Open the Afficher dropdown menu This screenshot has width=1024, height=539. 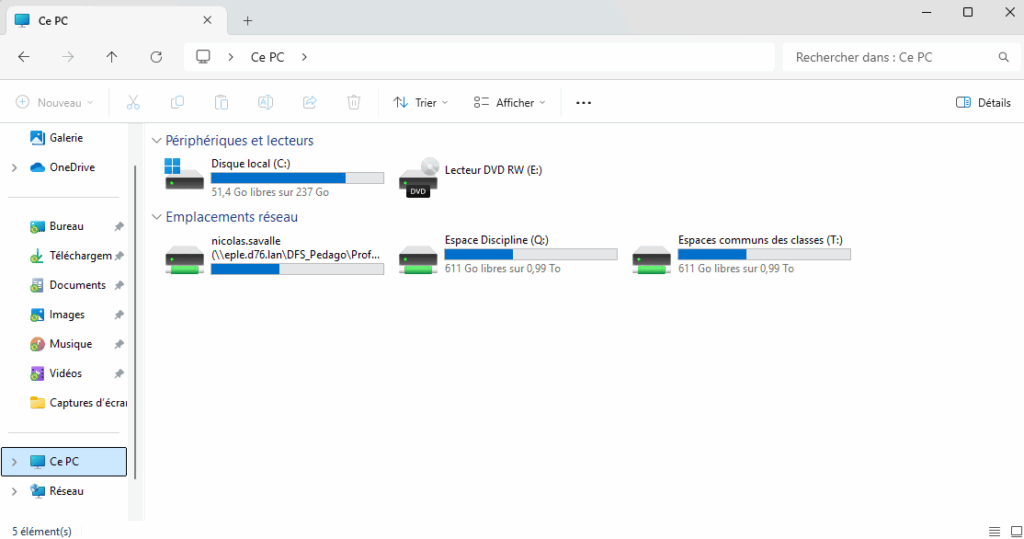pos(510,102)
